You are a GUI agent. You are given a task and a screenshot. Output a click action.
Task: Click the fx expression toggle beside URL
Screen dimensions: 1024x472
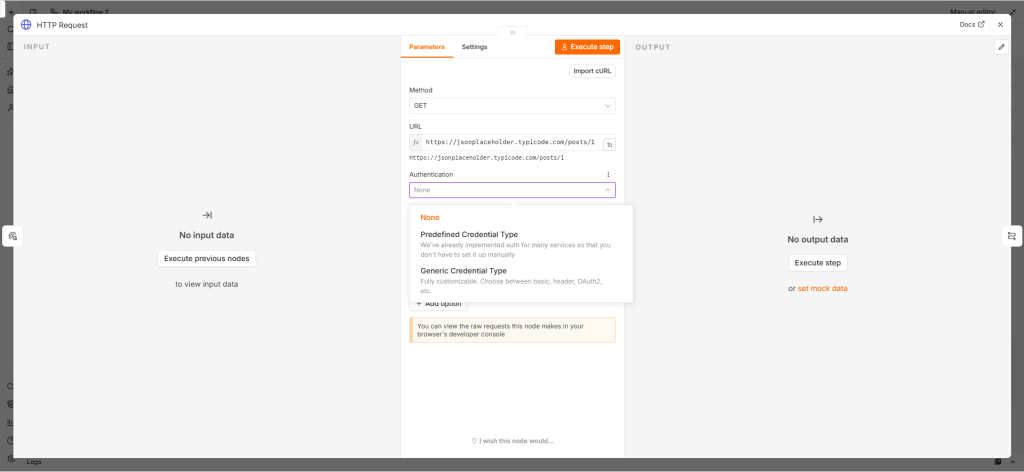(x=415, y=142)
